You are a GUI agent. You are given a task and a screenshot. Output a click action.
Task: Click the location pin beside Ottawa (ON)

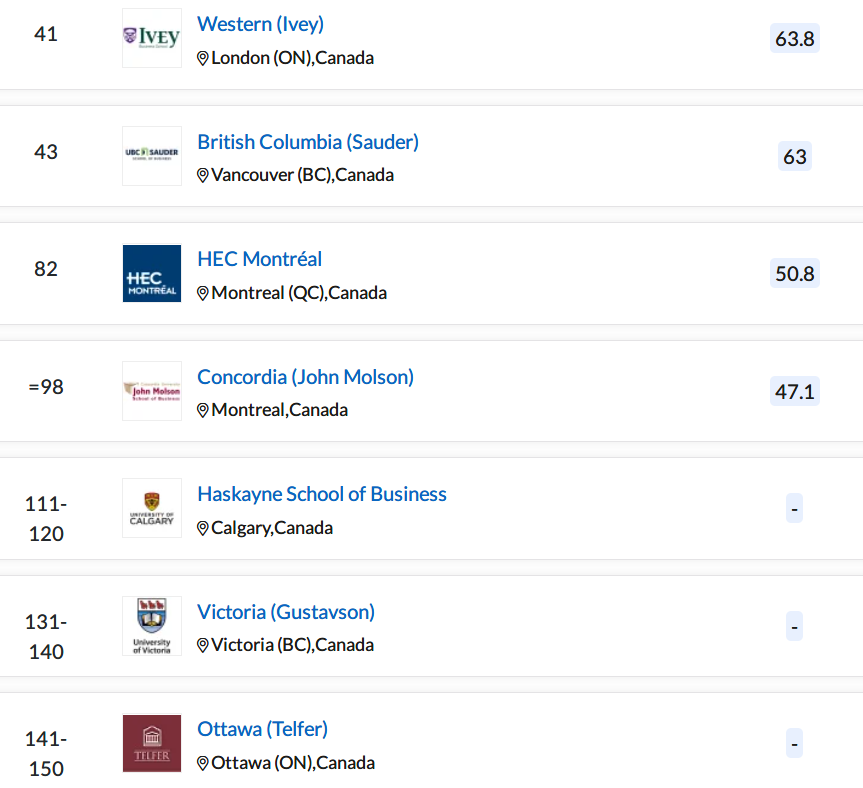203,763
